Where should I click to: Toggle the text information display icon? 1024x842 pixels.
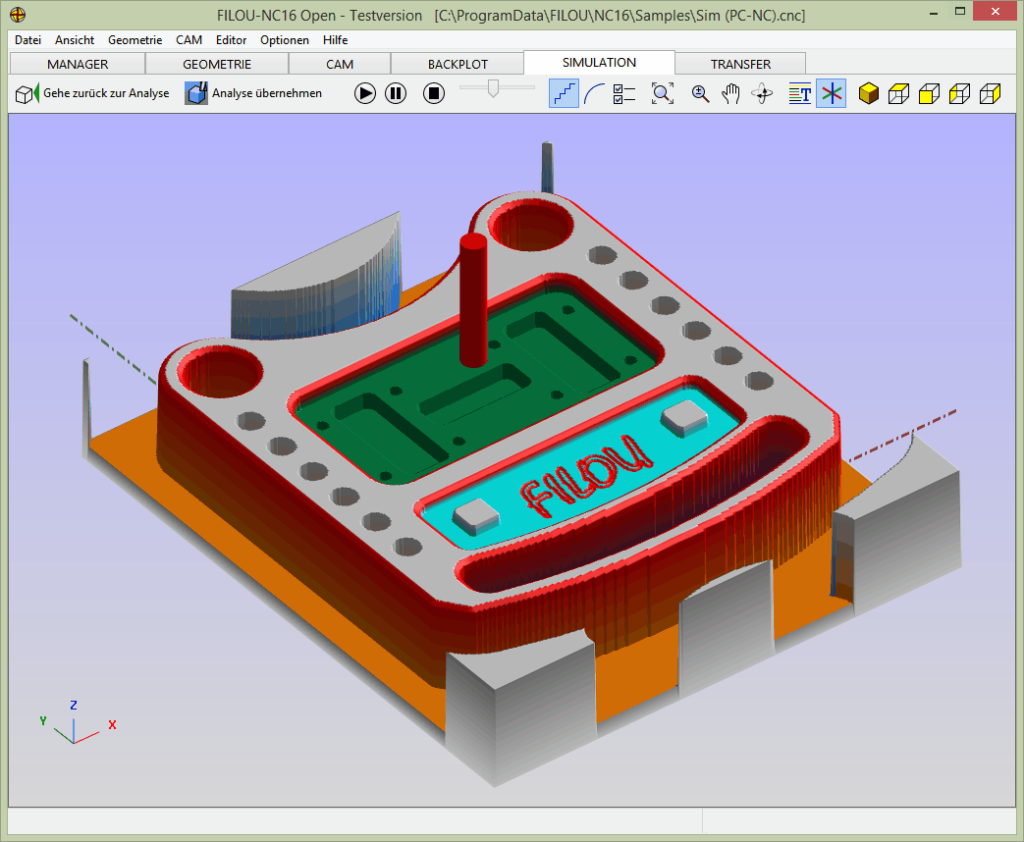(x=799, y=93)
